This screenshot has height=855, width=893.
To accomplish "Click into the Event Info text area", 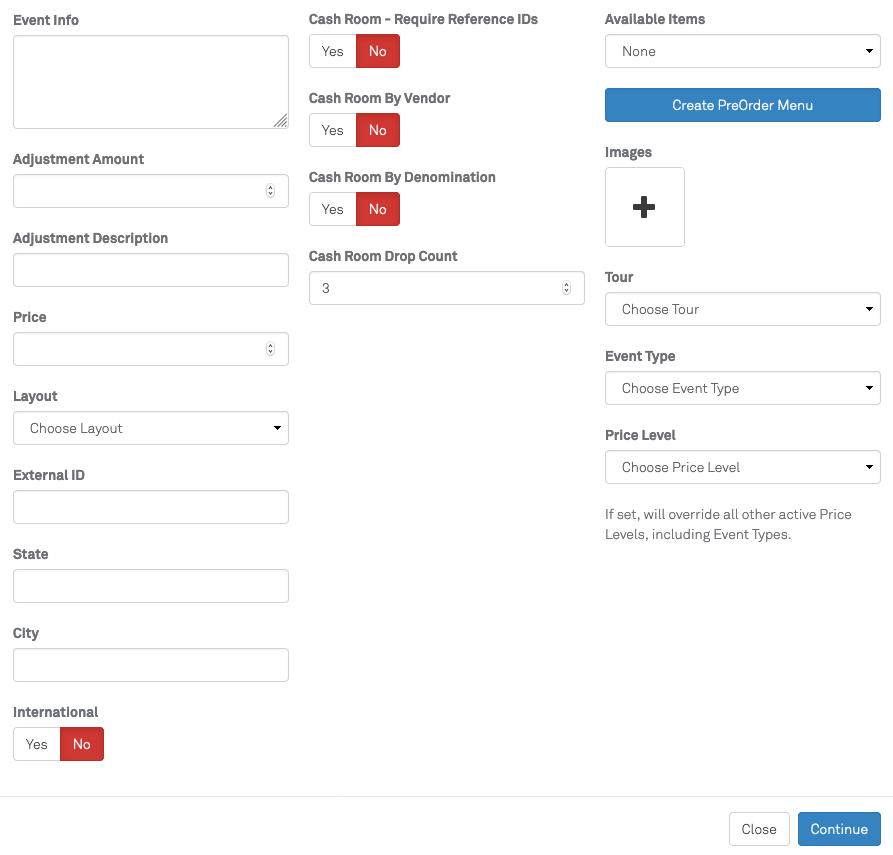I will pyautogui.click(x=150, y=82).
